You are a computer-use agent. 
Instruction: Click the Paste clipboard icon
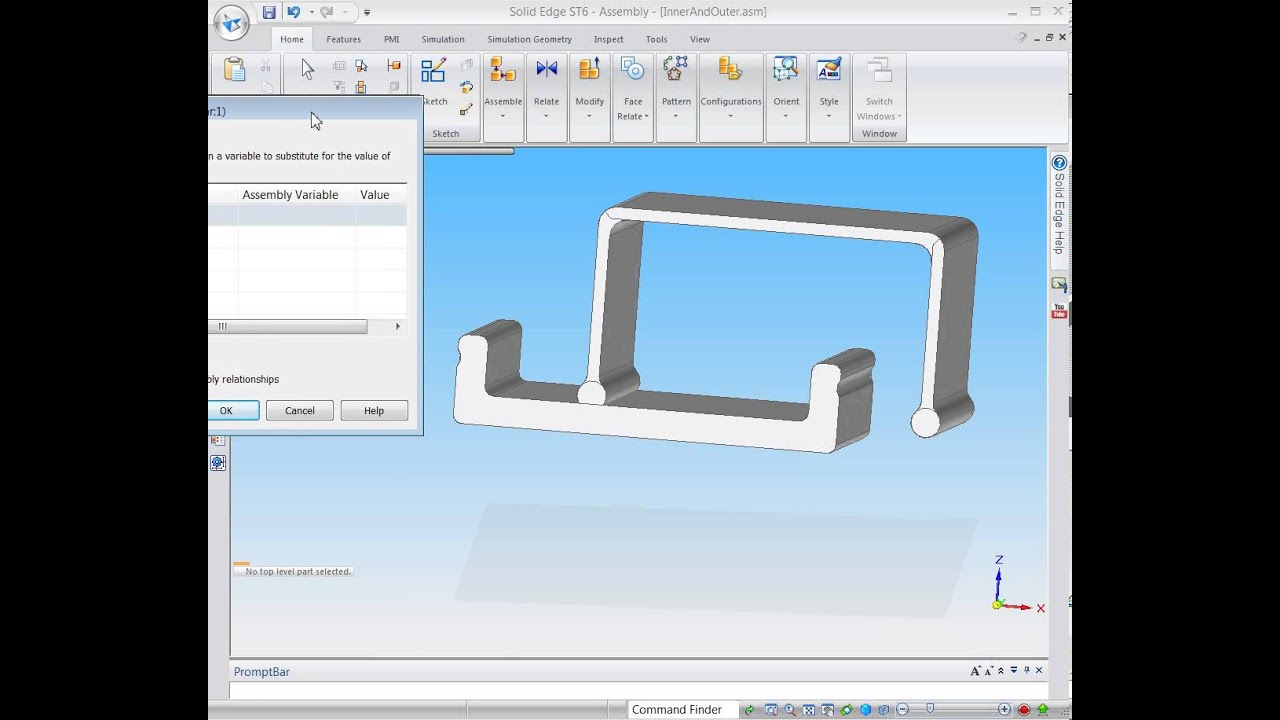tap(234, 69)
